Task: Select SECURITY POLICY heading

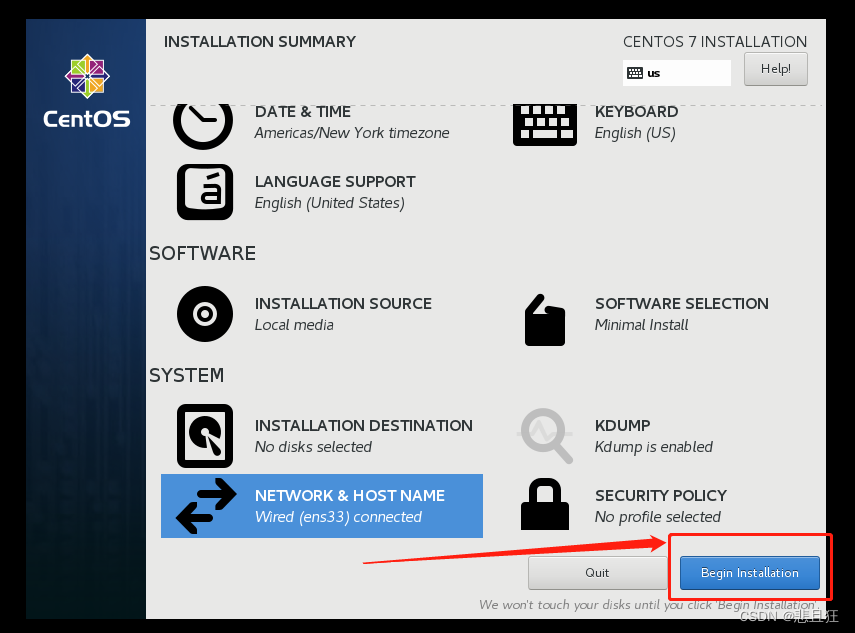Action: coord(661,496)
